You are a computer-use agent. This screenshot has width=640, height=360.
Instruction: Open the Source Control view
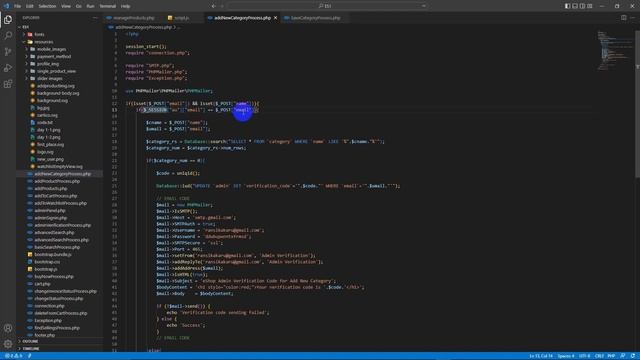coord(8,52)
